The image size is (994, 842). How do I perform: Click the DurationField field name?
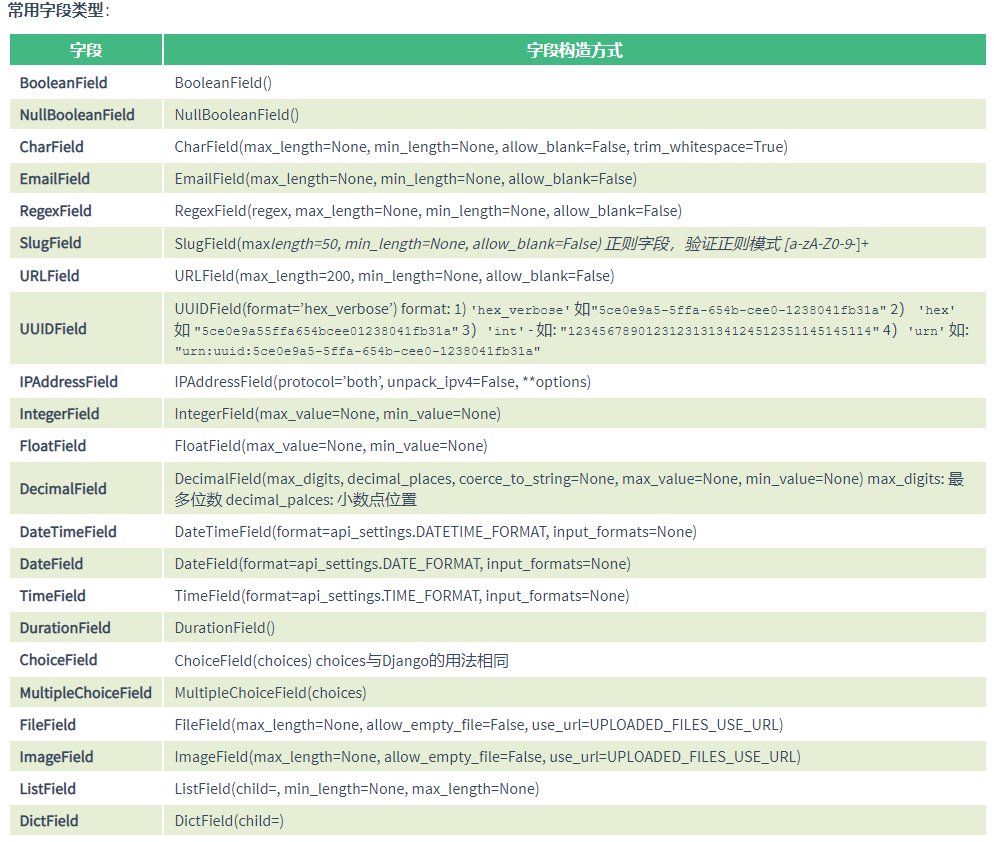click(65, 628)
